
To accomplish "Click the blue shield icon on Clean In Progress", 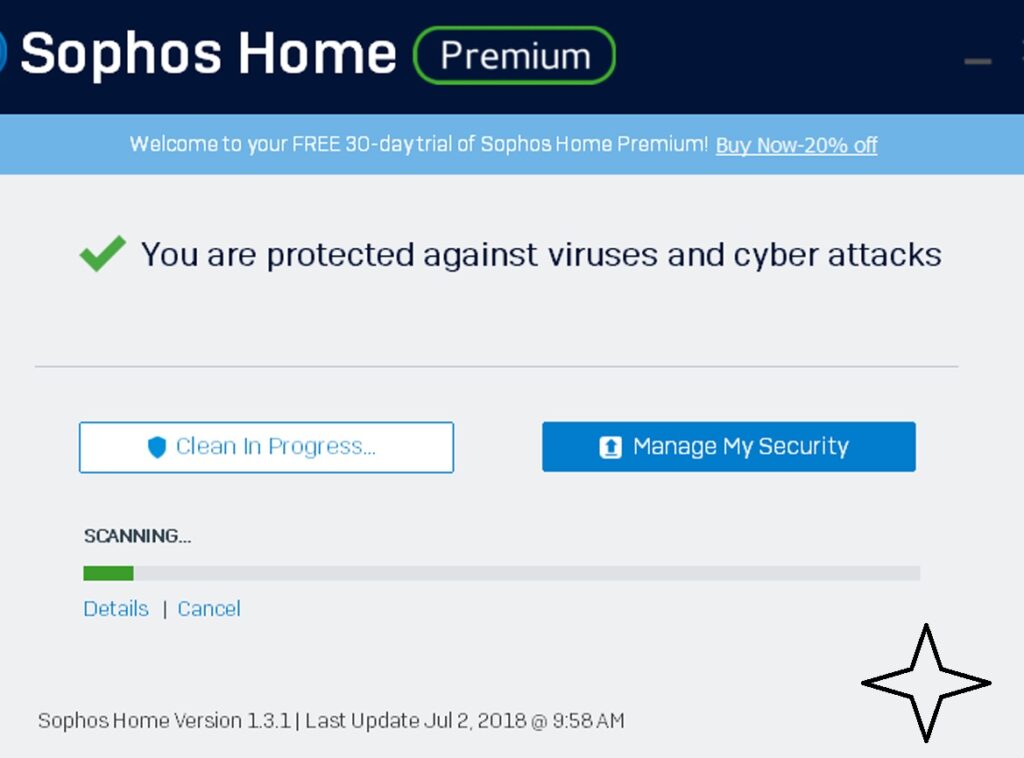I will click(x=155, y=447).
